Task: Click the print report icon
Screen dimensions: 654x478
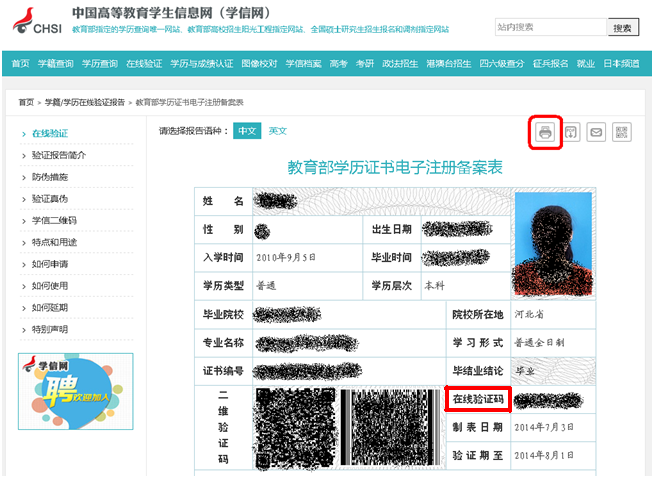Action: pos(545,132)
